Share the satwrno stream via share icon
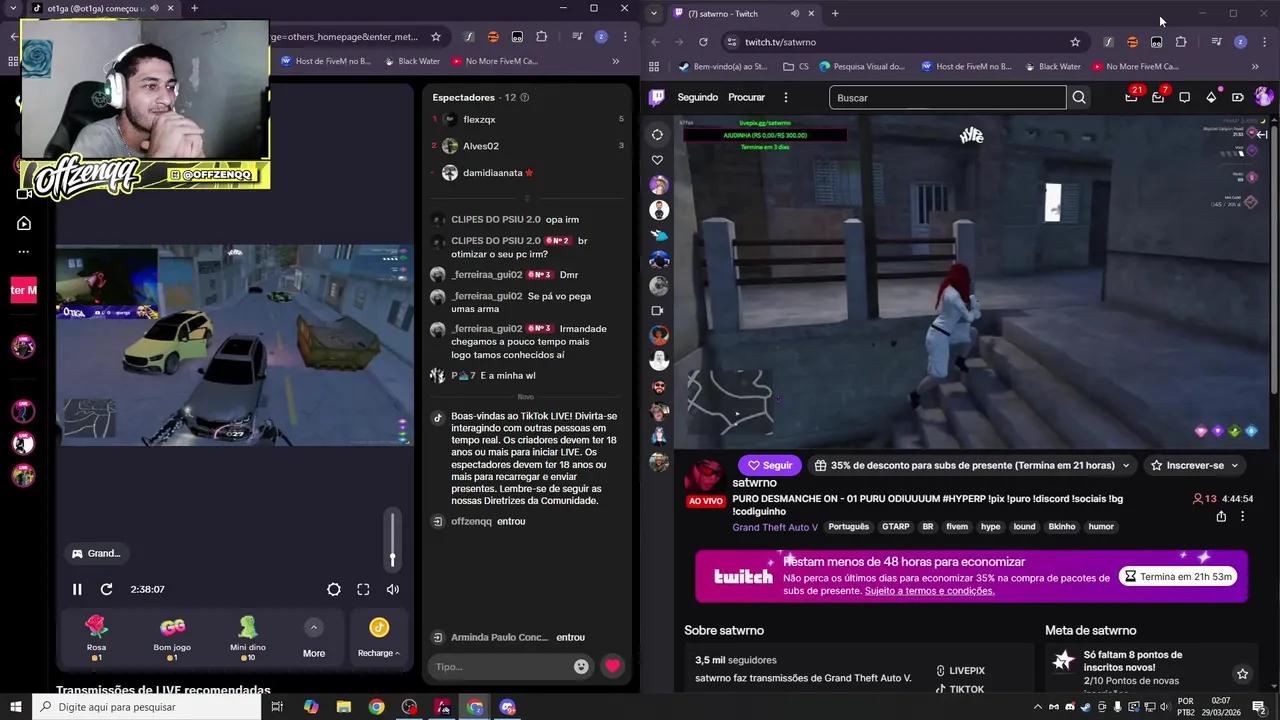 click(x=1221, y=516)
